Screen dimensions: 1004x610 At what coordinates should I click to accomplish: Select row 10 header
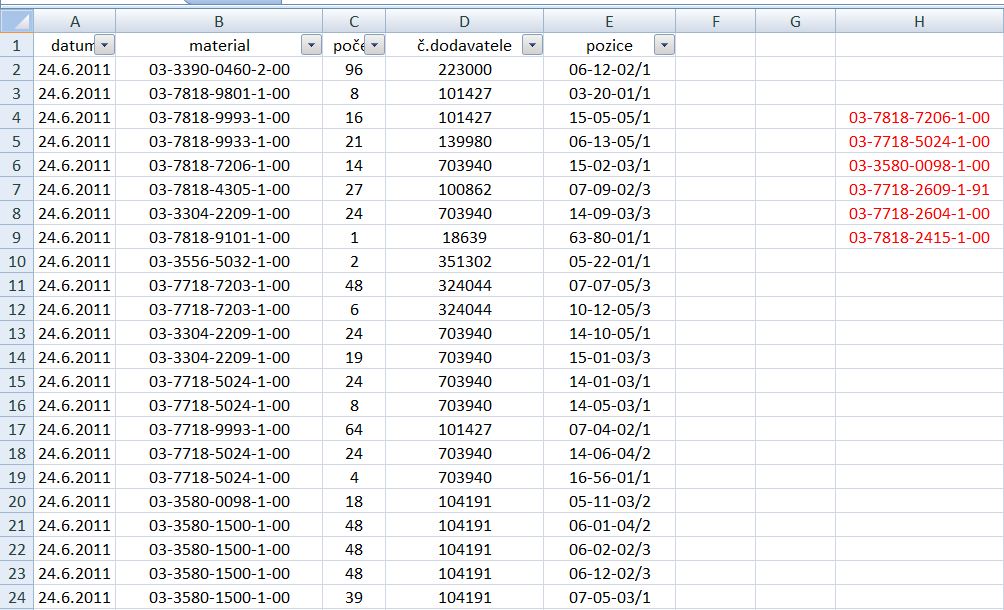17,261
